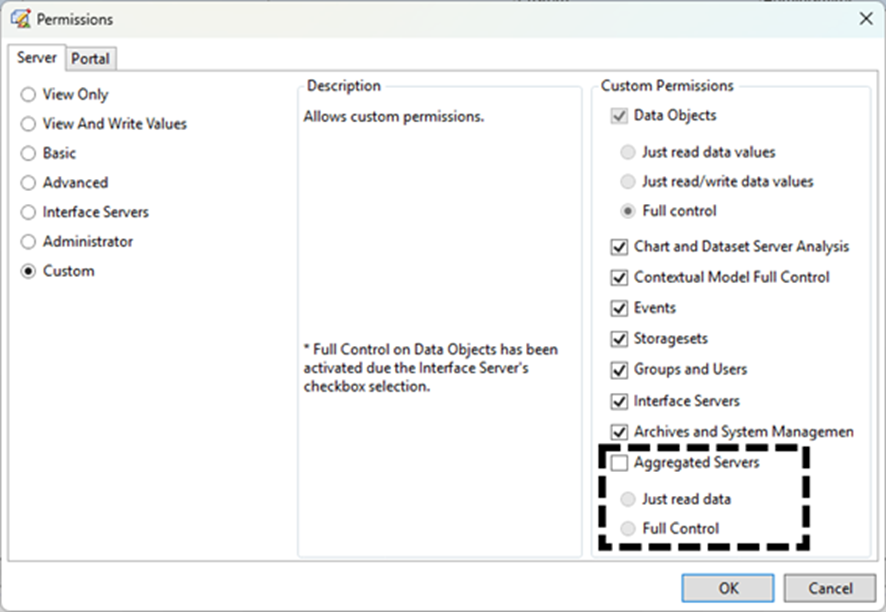Select the Basic permission level

(28, 154)
